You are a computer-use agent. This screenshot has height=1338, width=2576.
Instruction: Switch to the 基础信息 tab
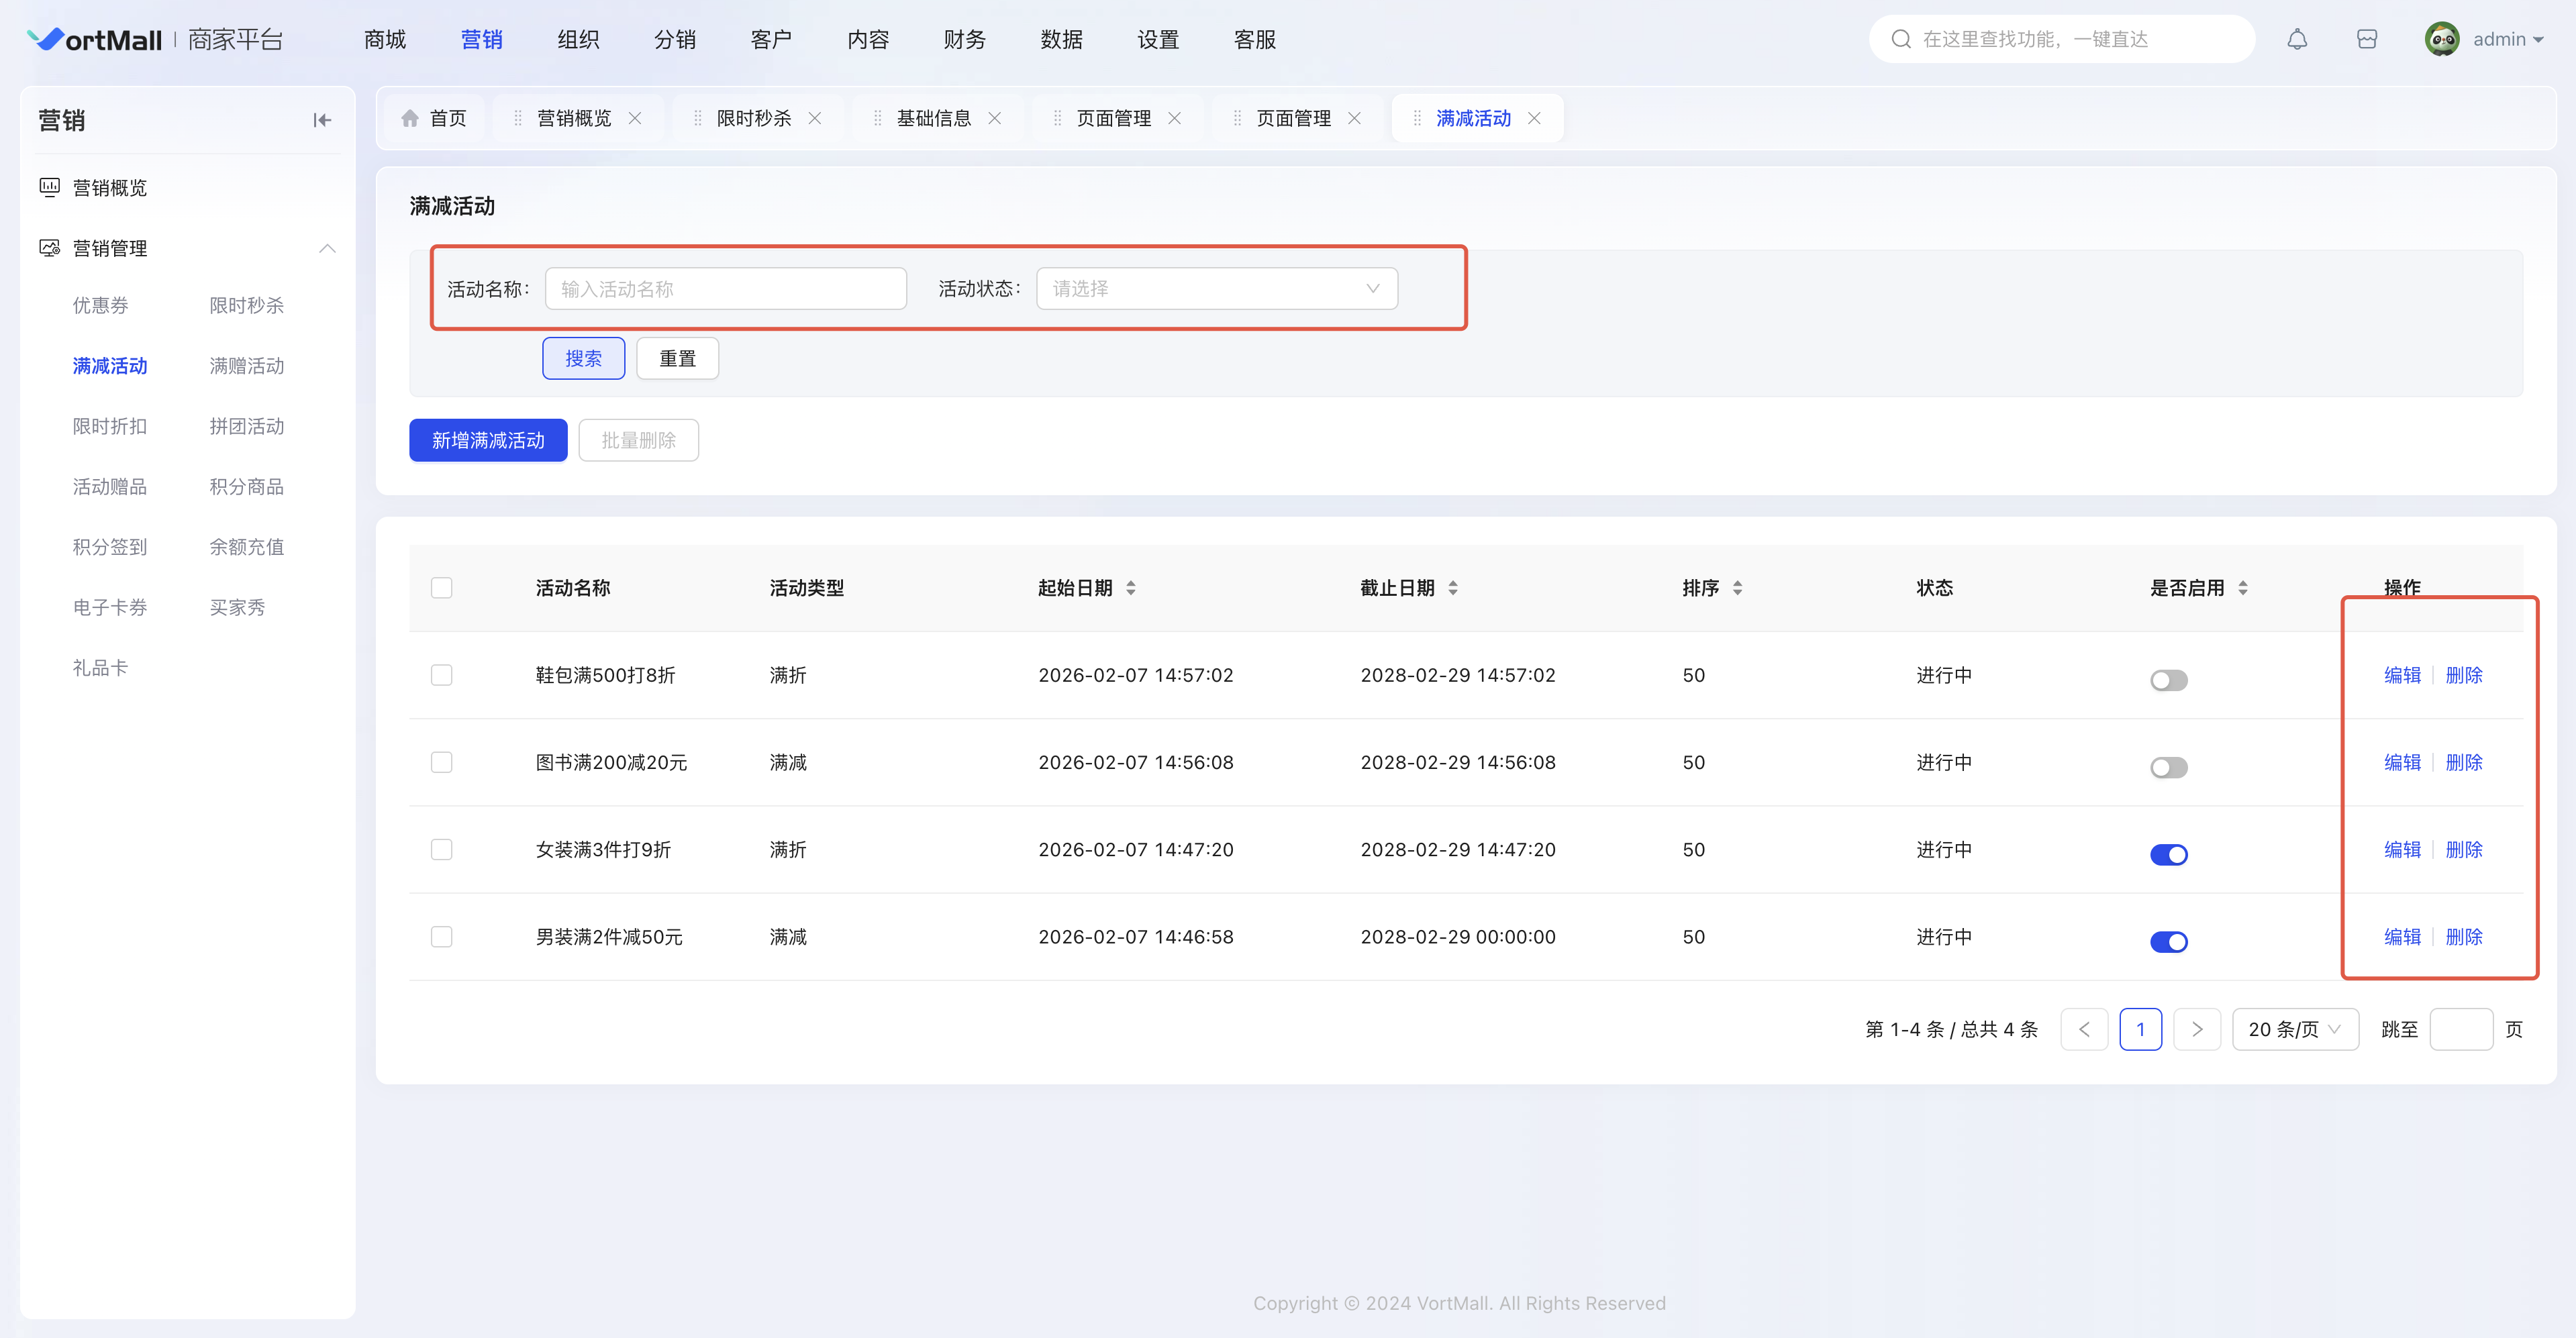(x=933, y=118)
